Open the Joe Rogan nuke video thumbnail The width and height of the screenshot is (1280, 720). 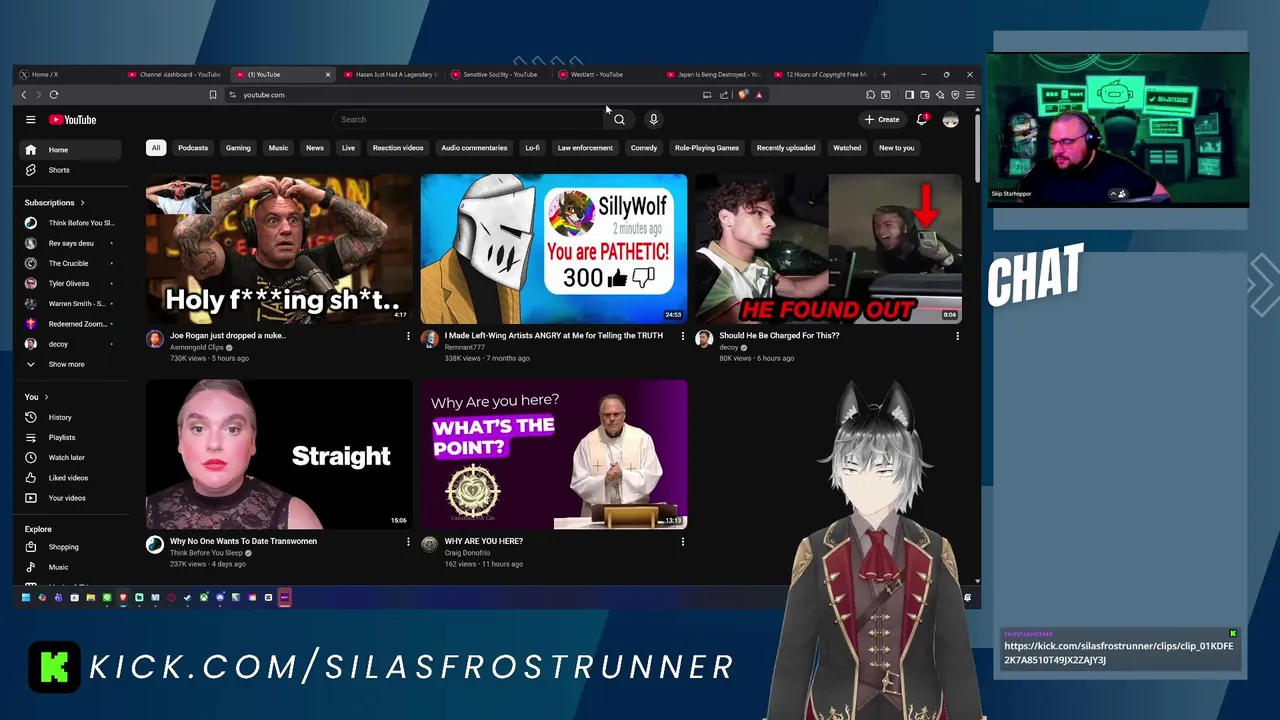(279, 248)
